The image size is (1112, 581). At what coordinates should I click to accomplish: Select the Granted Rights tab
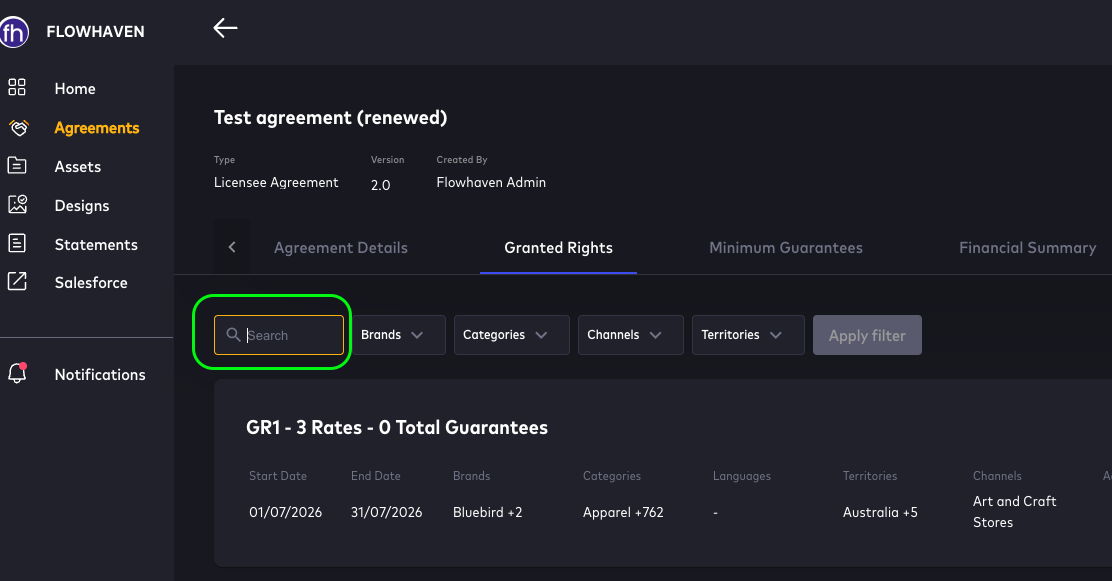[559, 248]
